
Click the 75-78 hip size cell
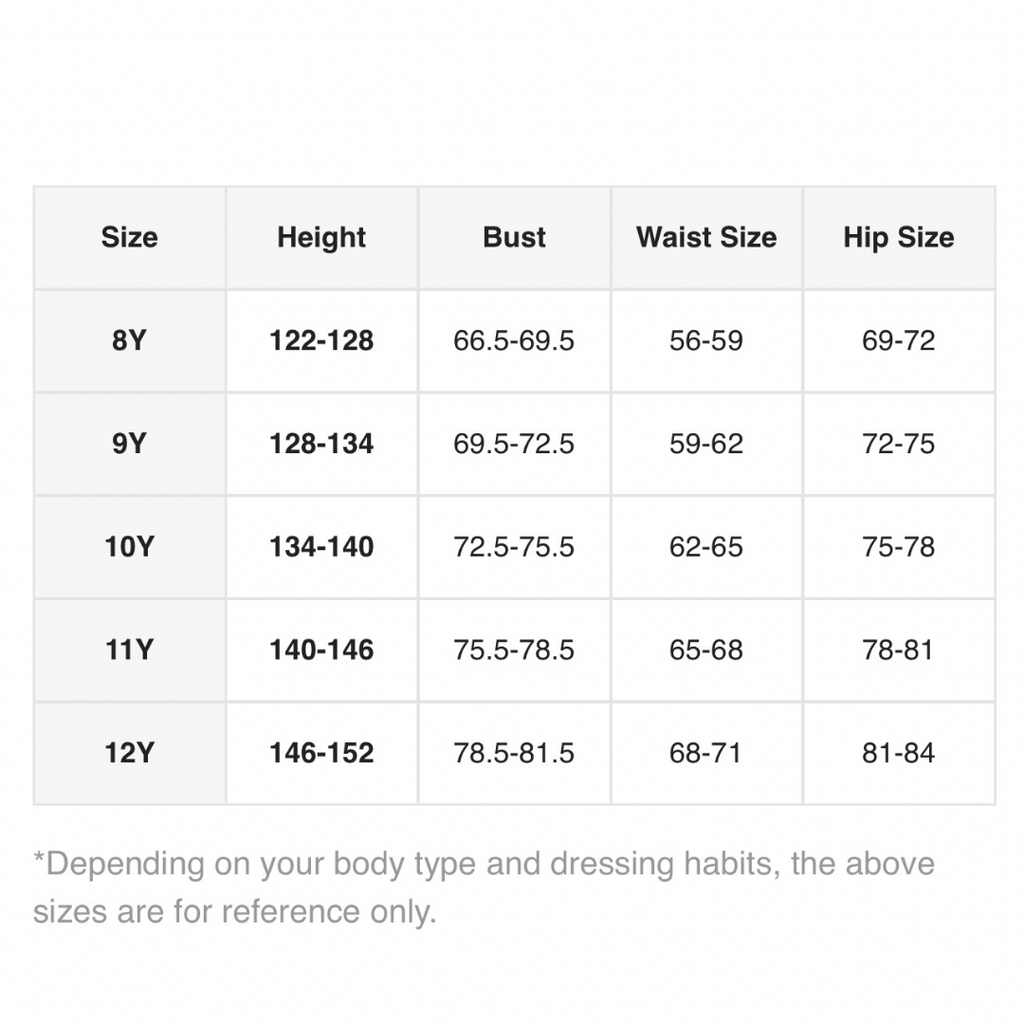point(898,547)
